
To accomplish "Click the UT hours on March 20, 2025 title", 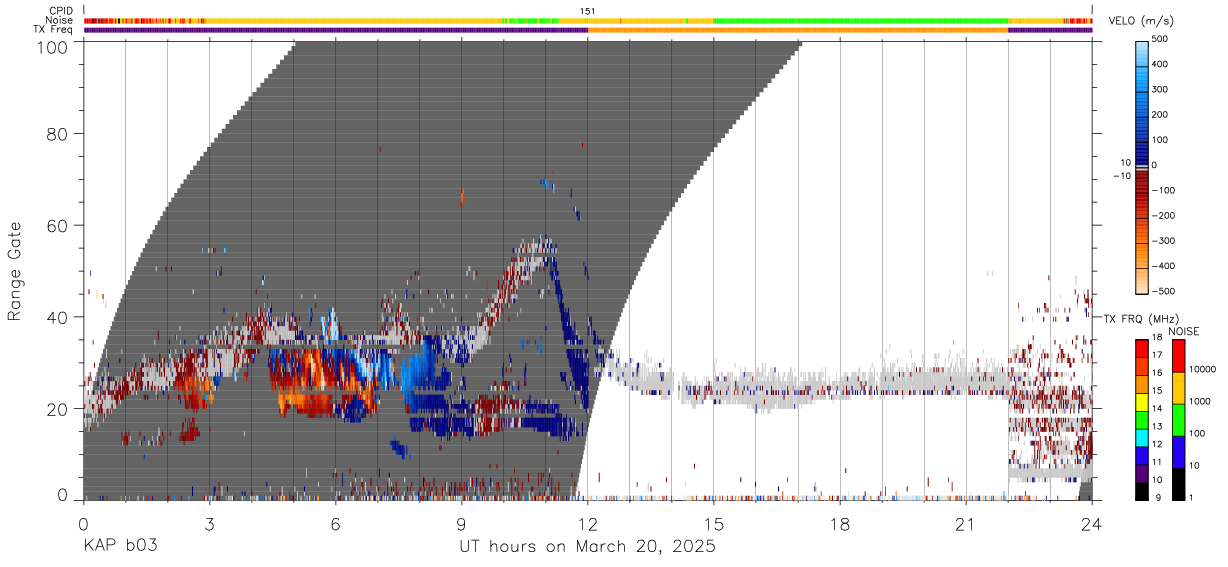I will [x=587, y=548].
